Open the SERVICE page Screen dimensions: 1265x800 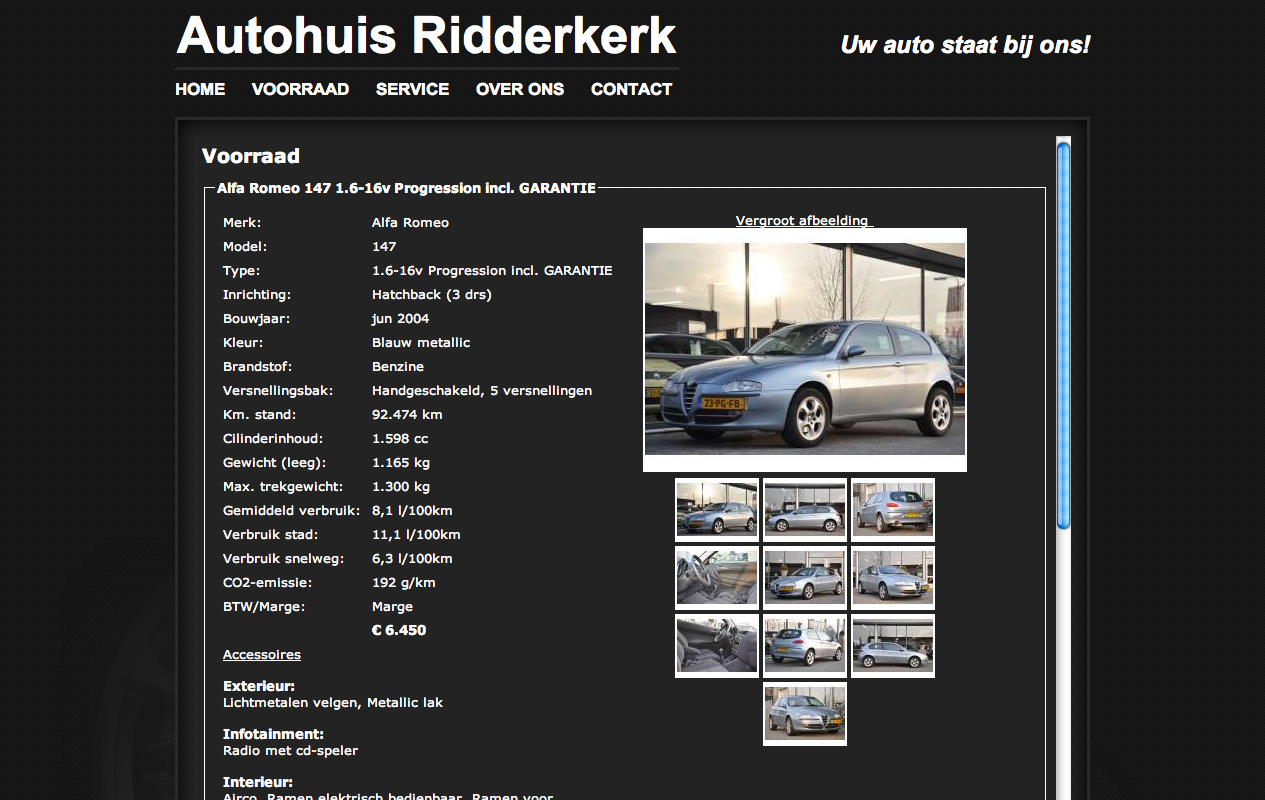click(x=412, y=89)
